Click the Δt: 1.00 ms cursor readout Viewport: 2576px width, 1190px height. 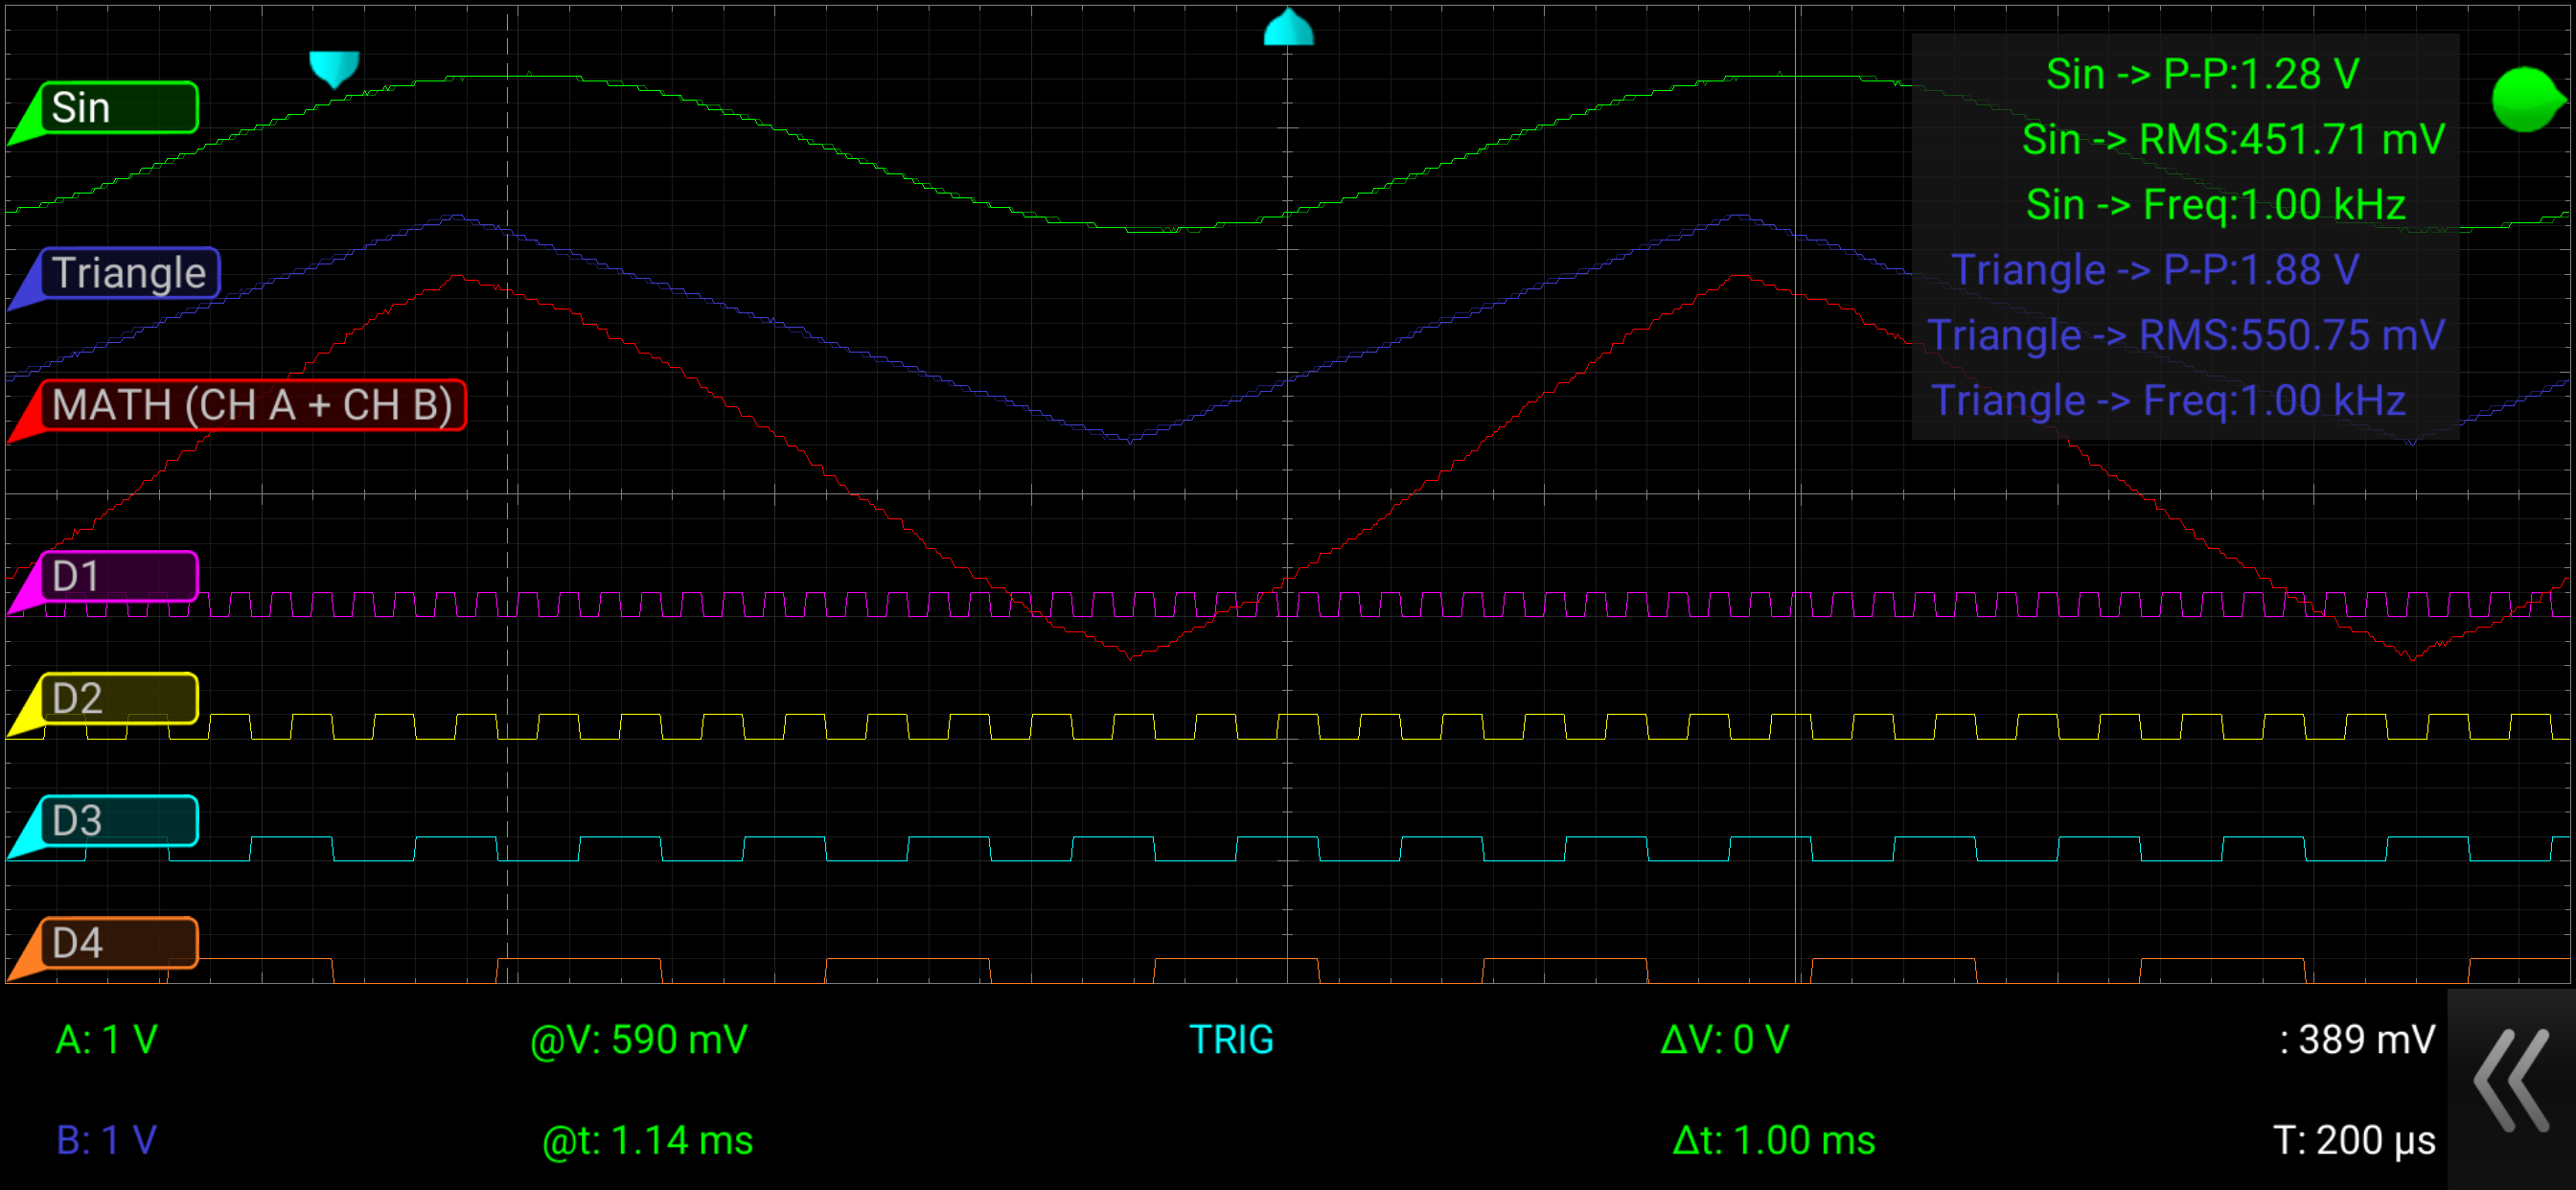click(x=1773, y=1140)
